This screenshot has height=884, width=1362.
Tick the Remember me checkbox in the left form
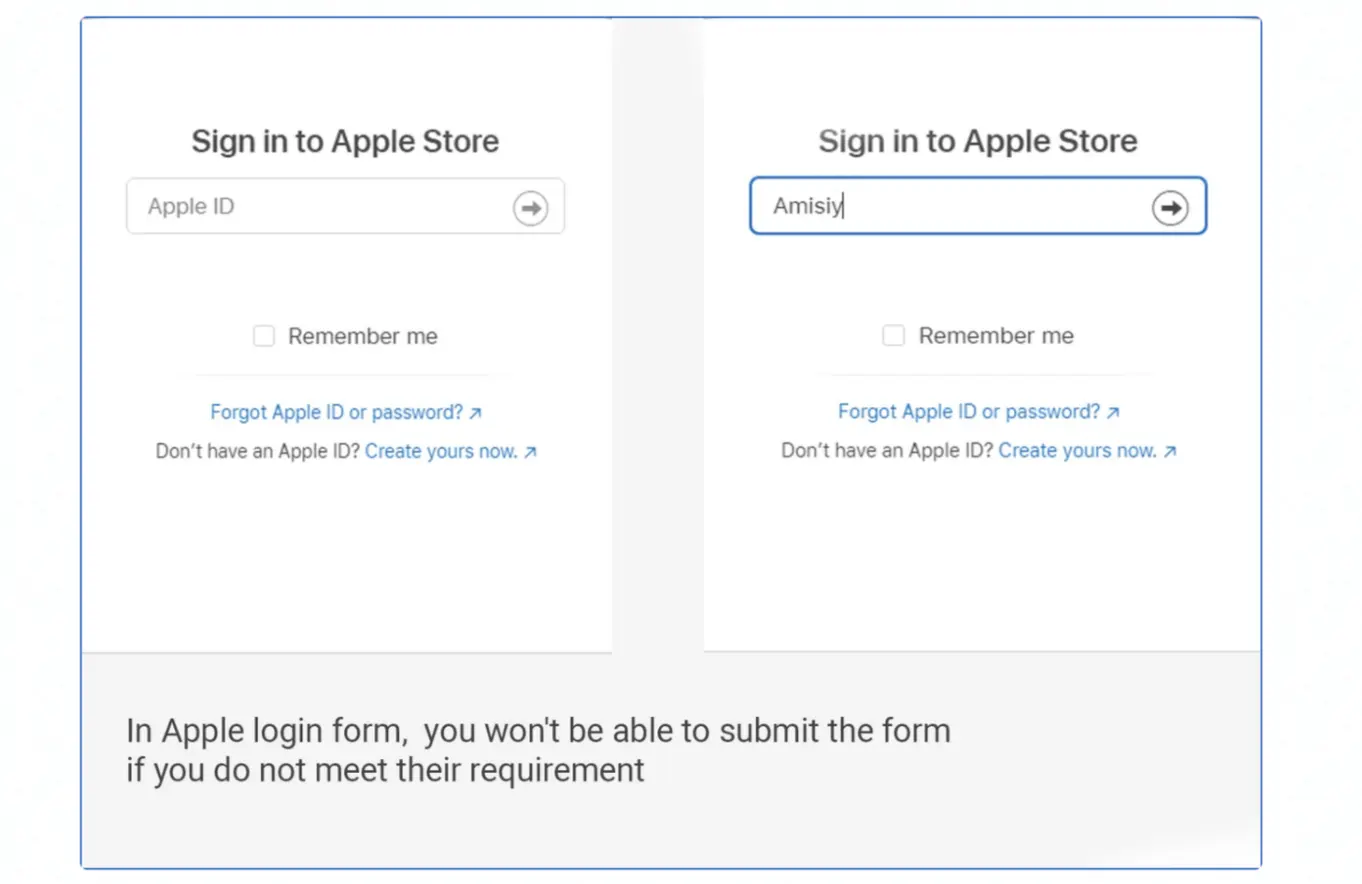click(264, 336)
